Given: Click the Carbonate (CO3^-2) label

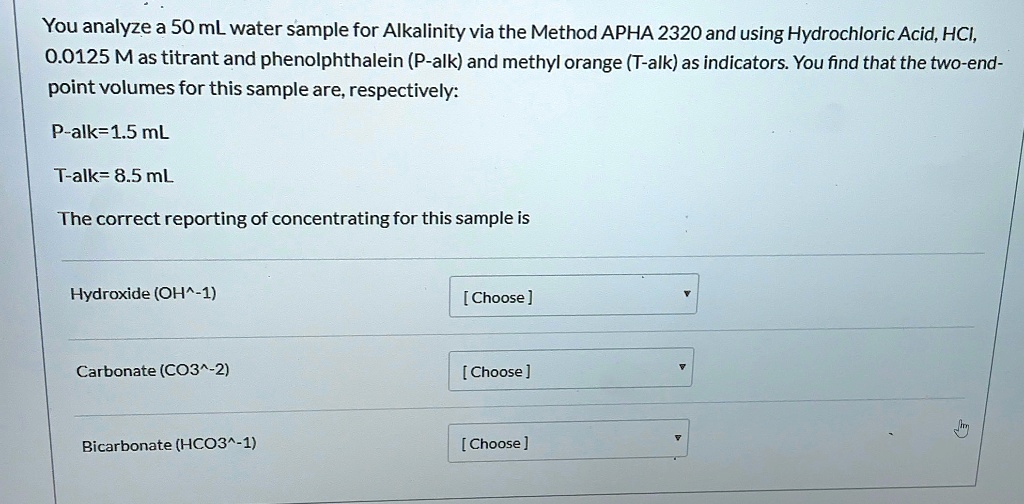Looking at the screenshot, I should (153, 370).
